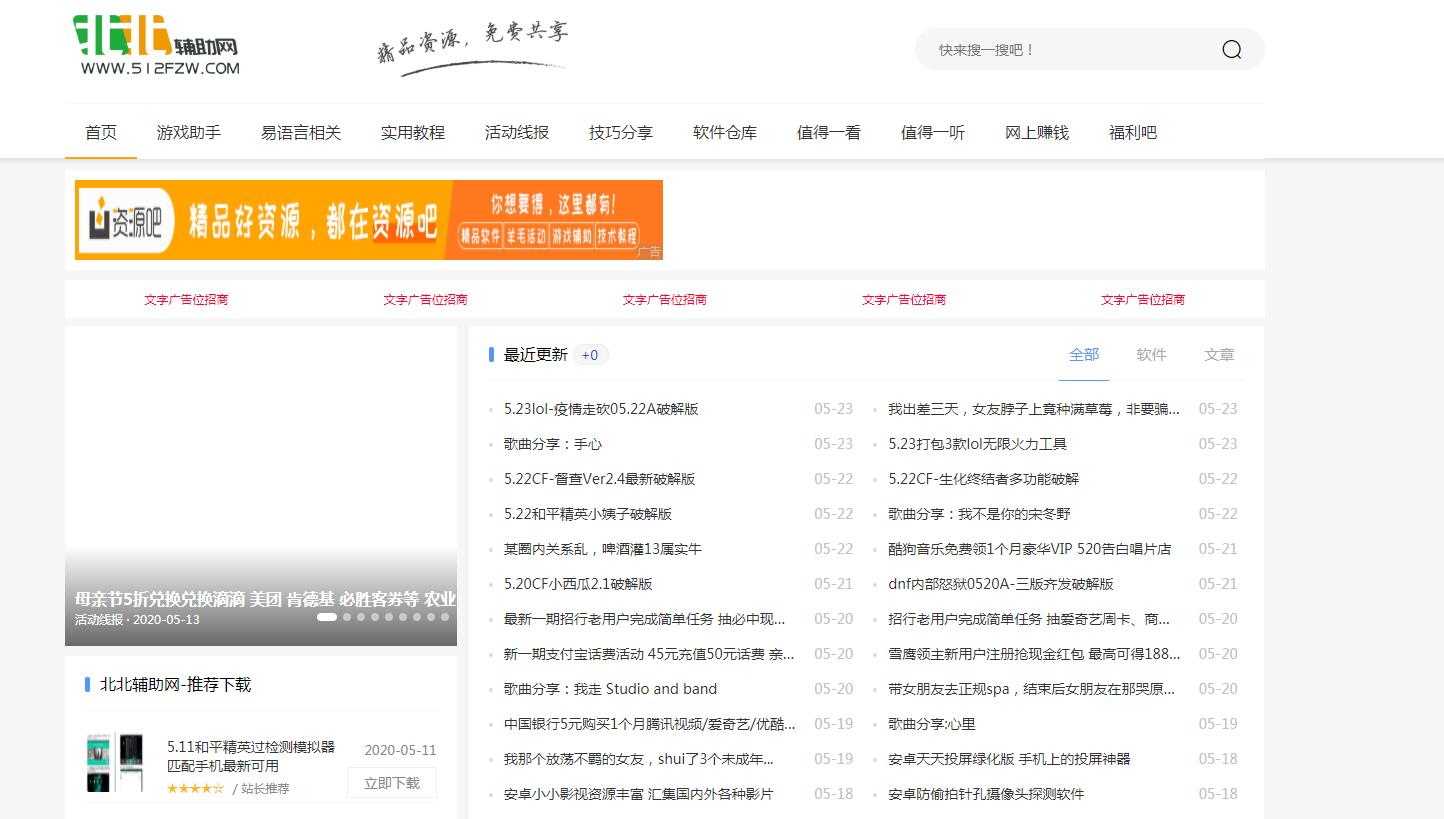Open the 游戏助手 menu item
1444x819 pixels.
pos(189,132)
